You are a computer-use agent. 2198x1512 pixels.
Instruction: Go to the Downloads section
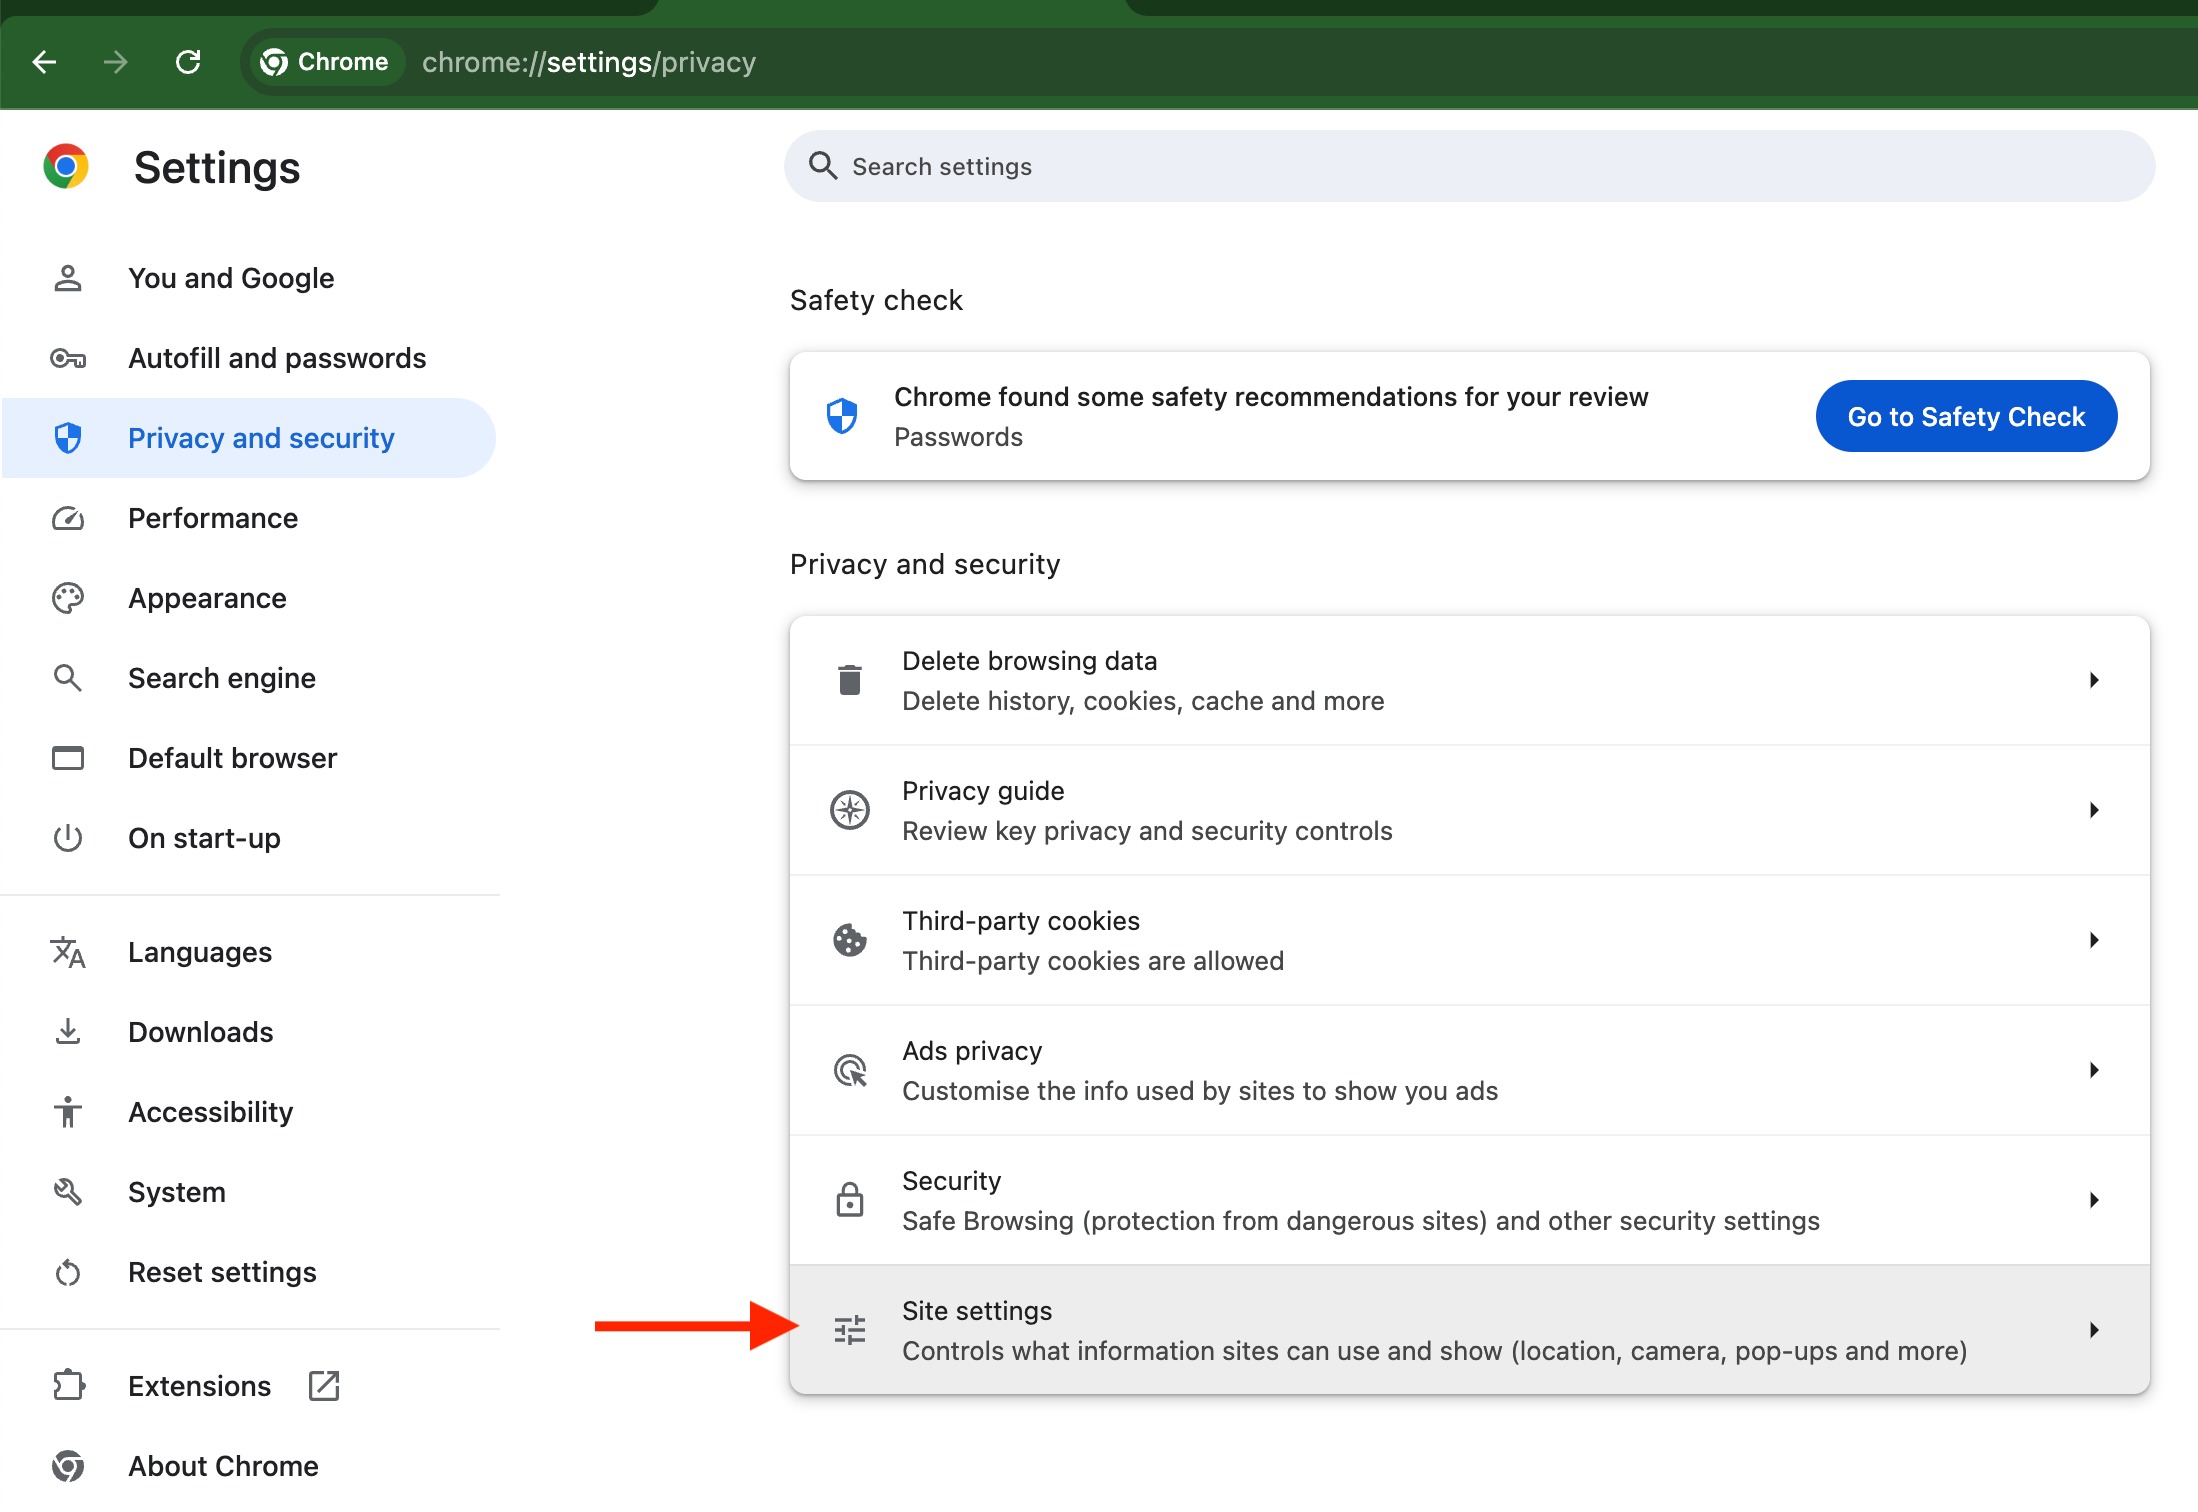coord(200,1032)
